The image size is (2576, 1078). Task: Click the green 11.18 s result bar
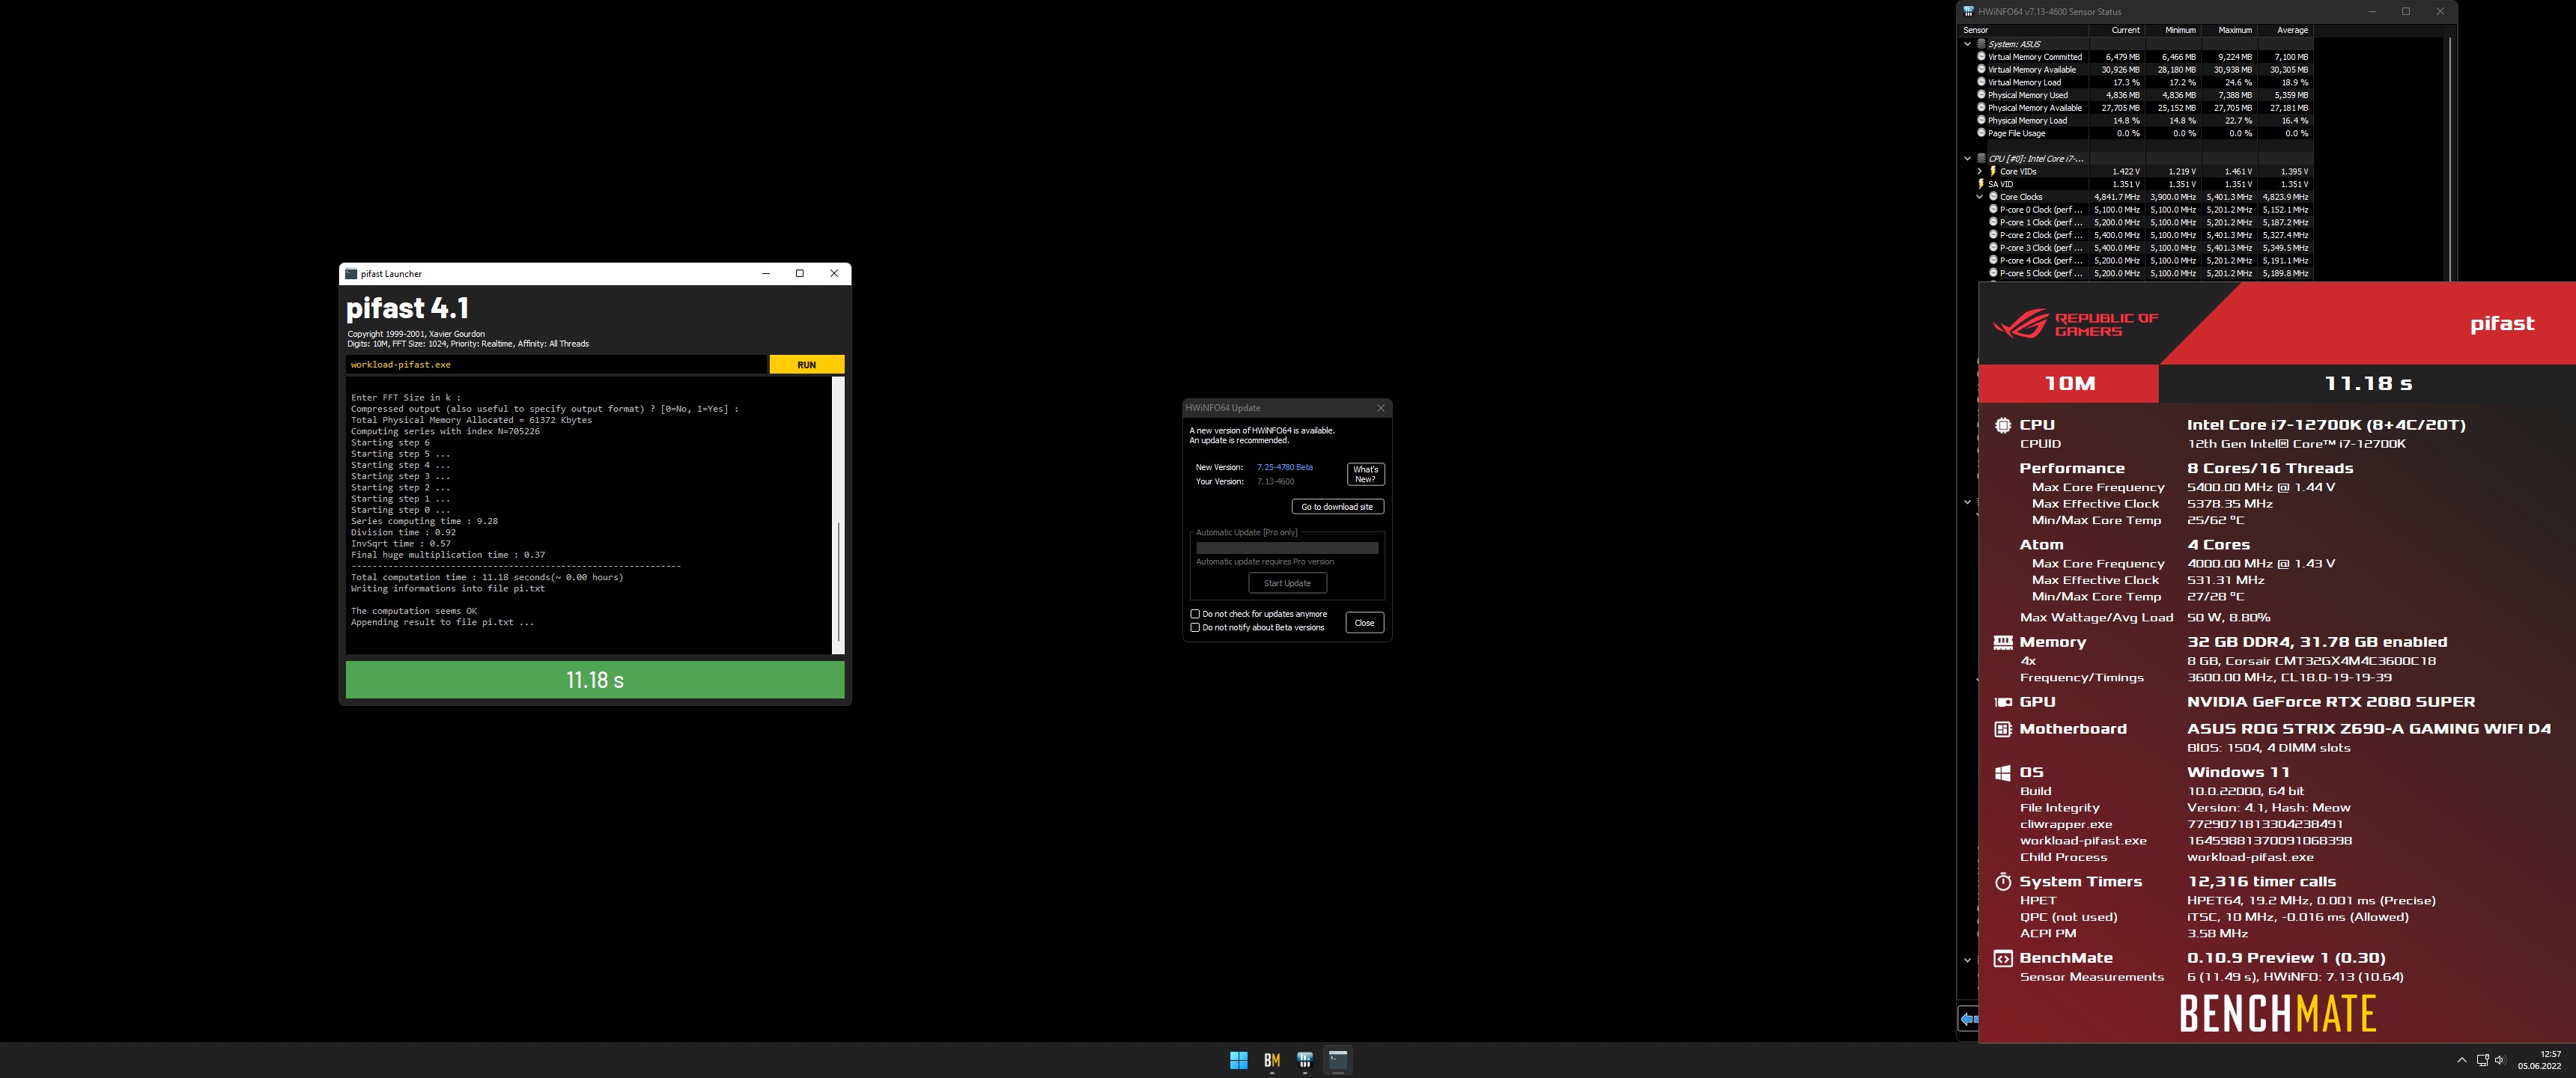coord(595,680)
